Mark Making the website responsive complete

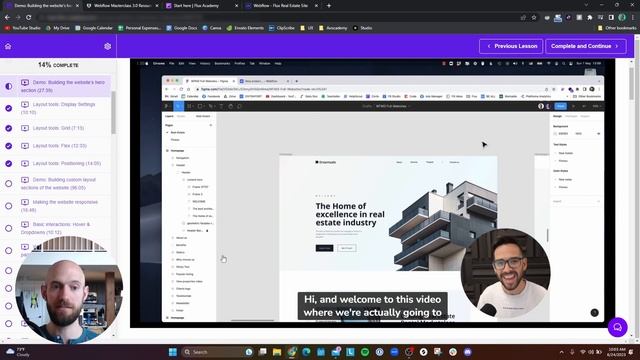pyautogui.click(x=9, y=206)
